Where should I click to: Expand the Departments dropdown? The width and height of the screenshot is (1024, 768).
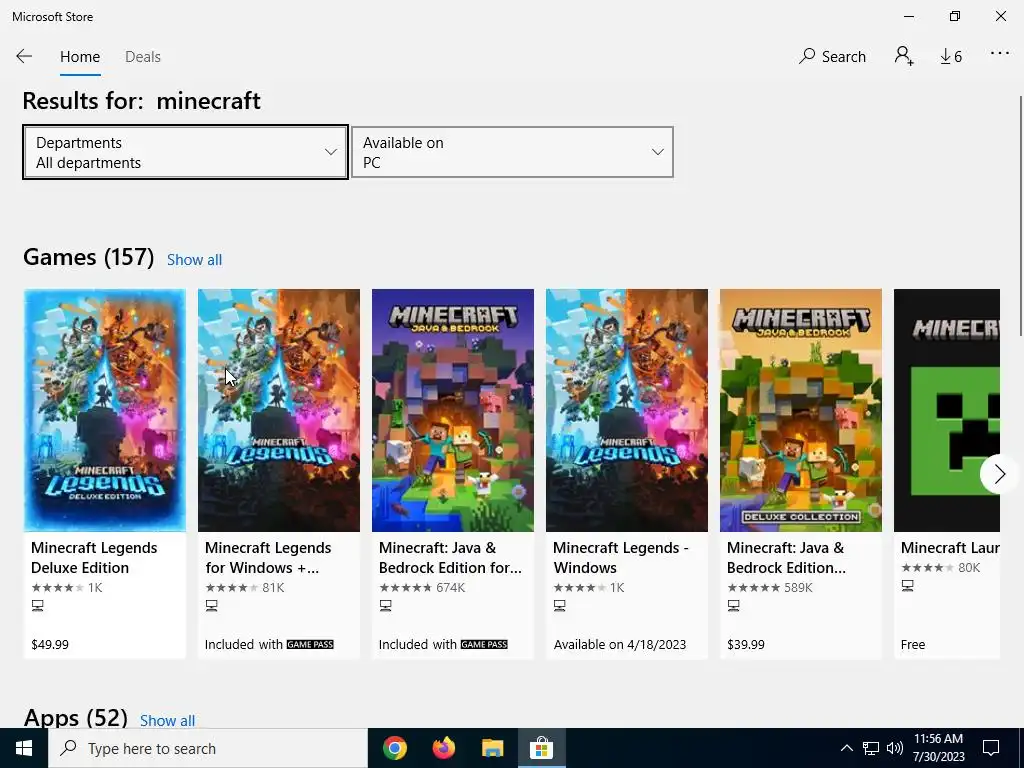pyautogui.click(x=185, y=152)
